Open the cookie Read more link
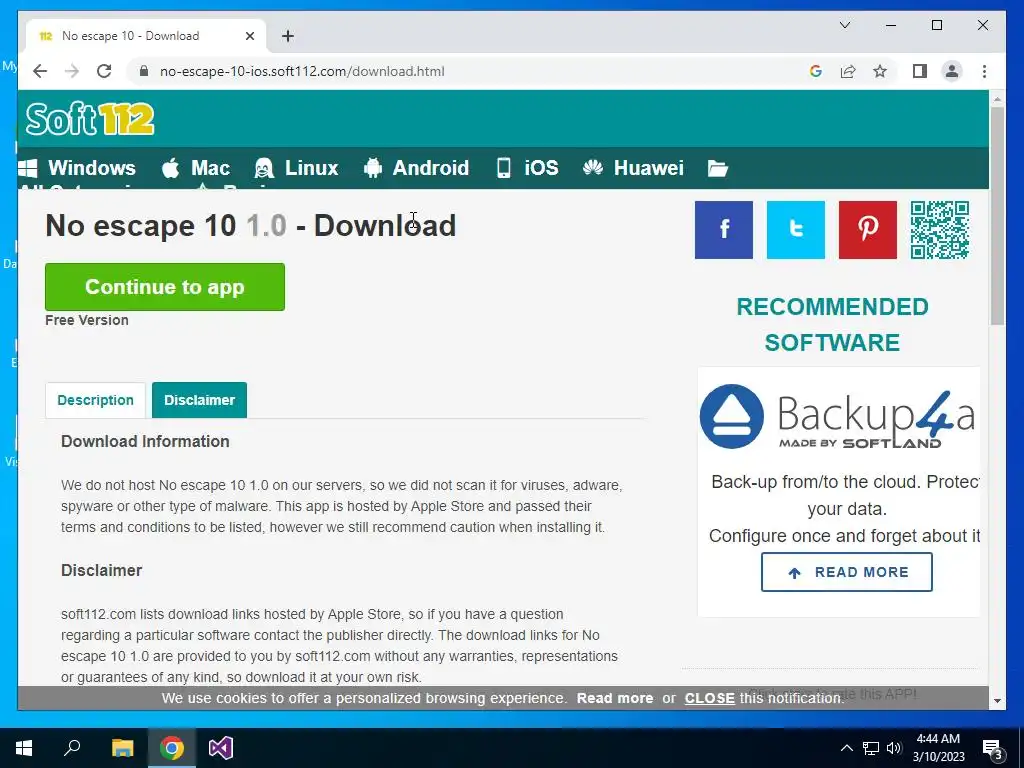The height and width of the screenshot is (768, 1024). point(615,698)
